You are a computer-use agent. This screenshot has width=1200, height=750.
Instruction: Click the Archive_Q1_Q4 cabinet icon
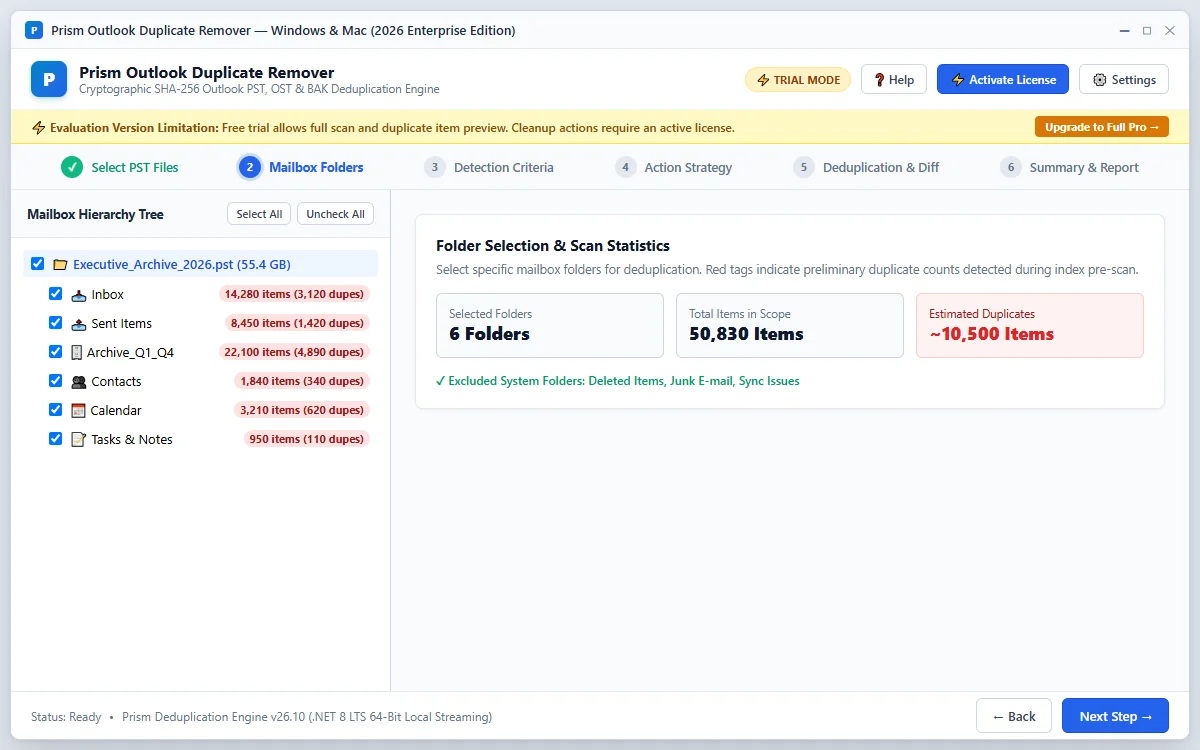(77, 352)
